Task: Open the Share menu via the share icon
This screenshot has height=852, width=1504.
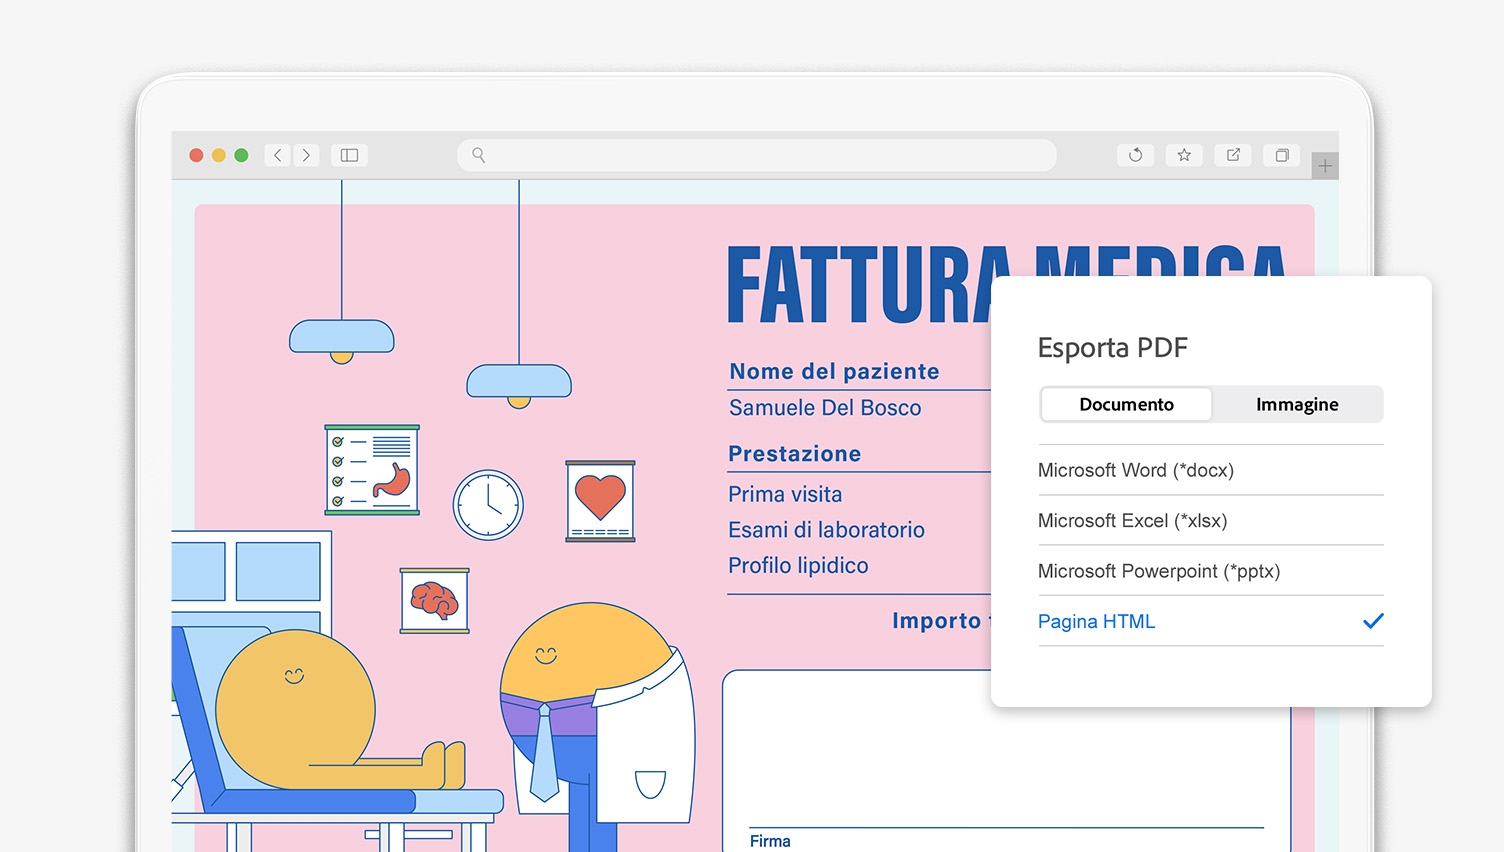Action: click(1232, 155)
